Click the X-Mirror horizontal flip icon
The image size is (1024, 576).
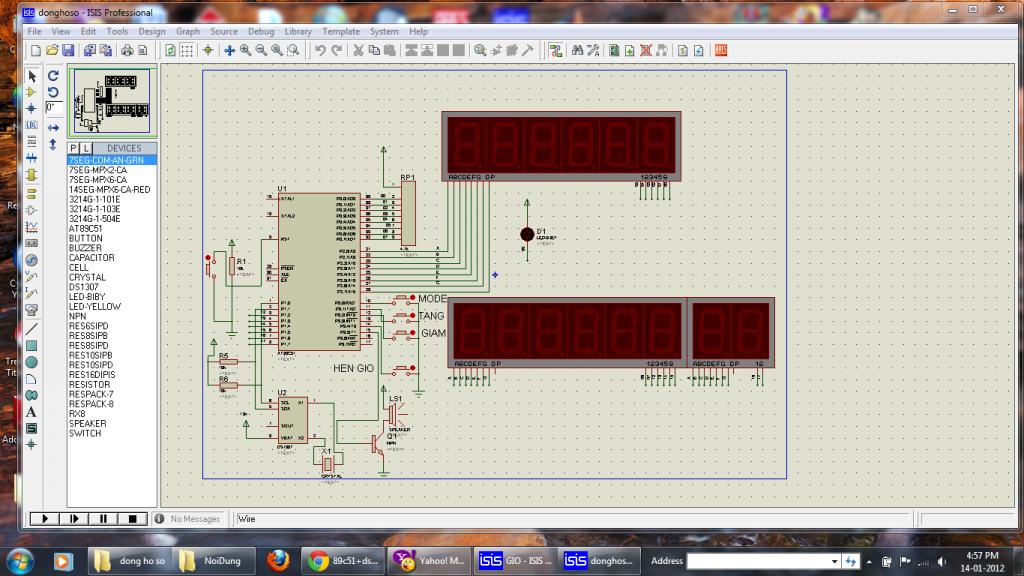(x=53, y=128)
